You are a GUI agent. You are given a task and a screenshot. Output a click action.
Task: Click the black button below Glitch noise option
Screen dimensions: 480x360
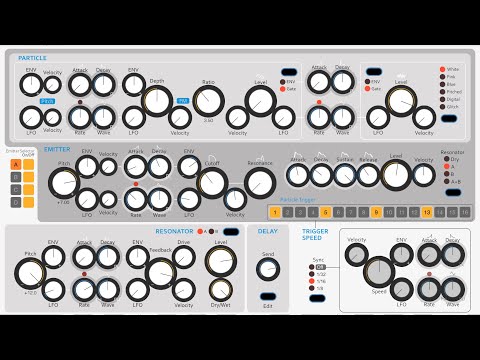[449, 118]
